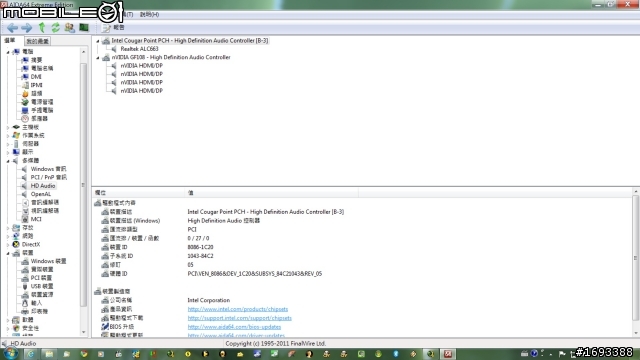Image resolution: width=640 pixels, height=360 pixels.
Task: Refresh the page with green arrows icon
Action: coord(56,27)
